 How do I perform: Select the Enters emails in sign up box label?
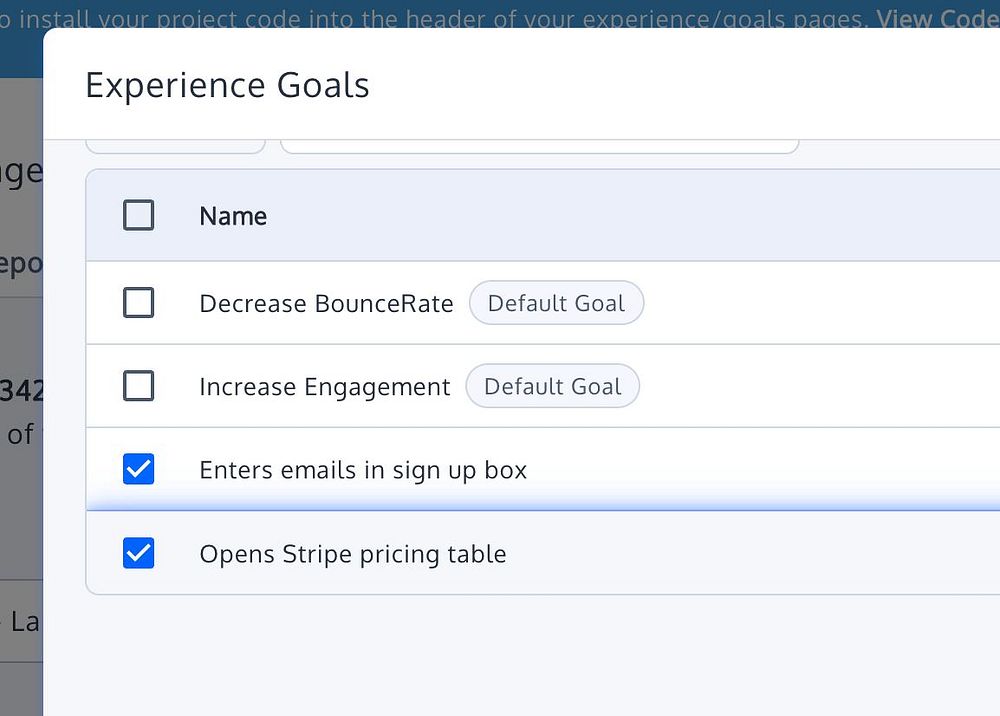363,470
